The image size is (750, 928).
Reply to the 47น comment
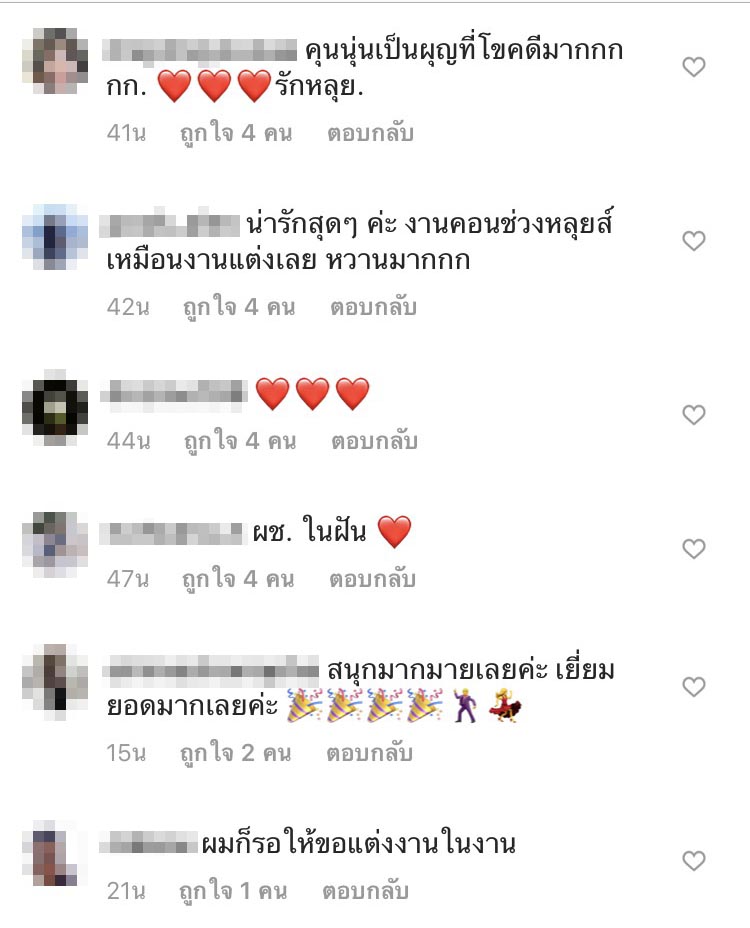pyautogui.click(x=372, y=579)
